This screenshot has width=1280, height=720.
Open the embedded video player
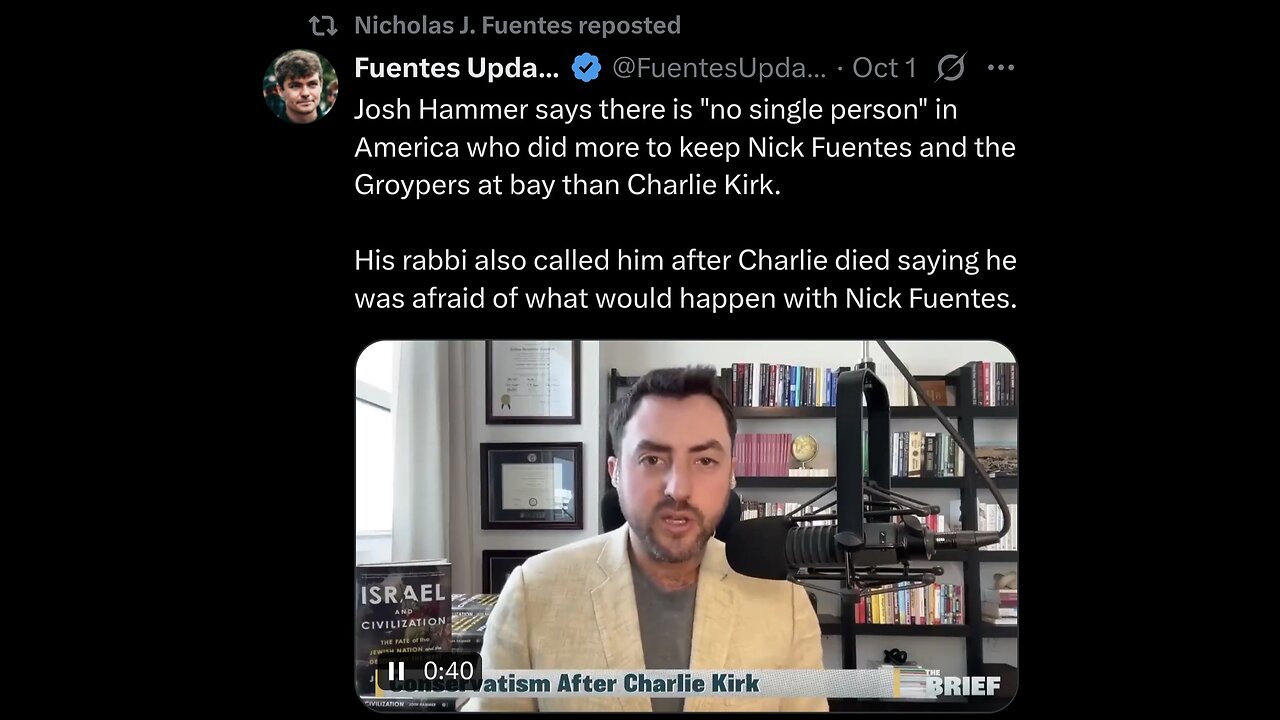tap(686, 500)
